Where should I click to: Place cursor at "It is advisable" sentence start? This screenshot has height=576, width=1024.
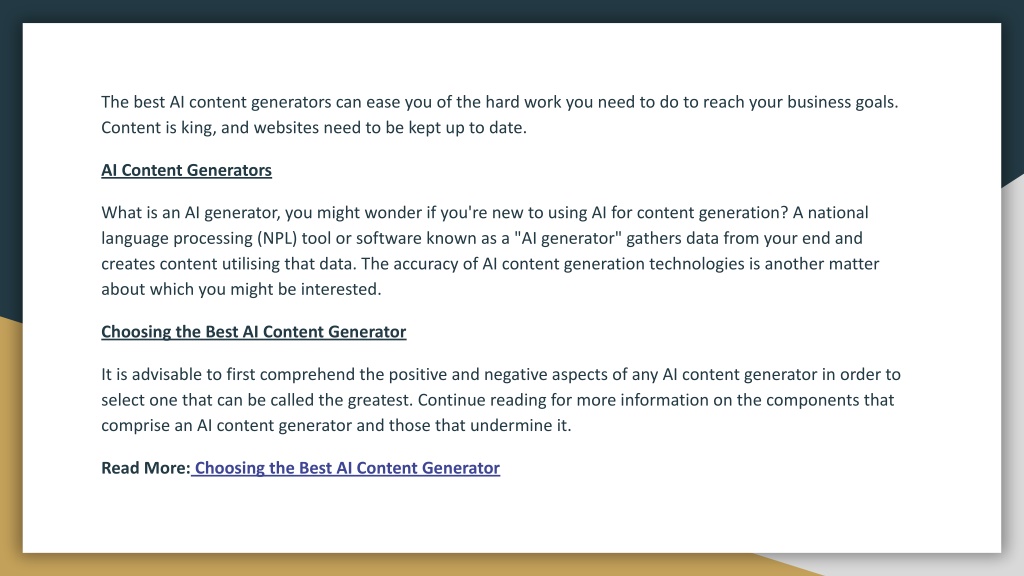click(x=103, y=374)
